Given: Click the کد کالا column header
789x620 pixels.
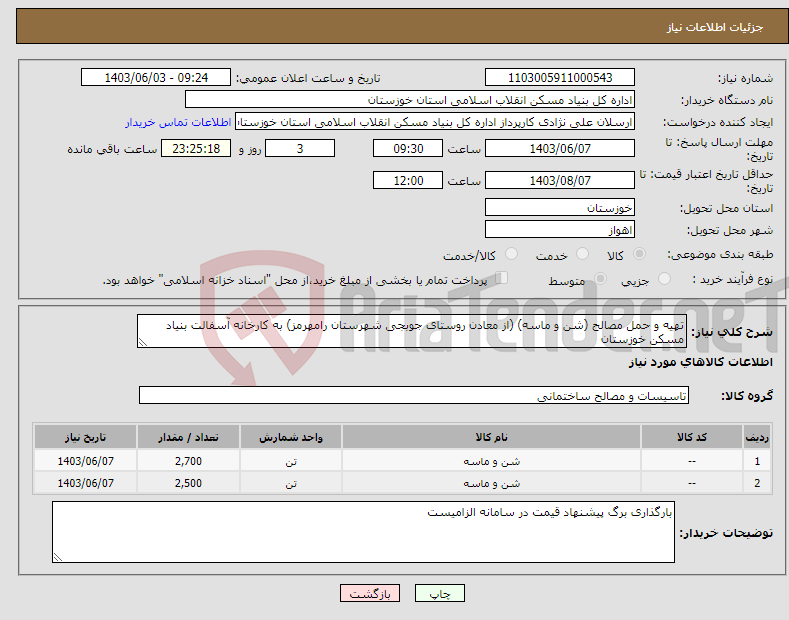Looking at the screenshot, I should [x=692, y=437].
